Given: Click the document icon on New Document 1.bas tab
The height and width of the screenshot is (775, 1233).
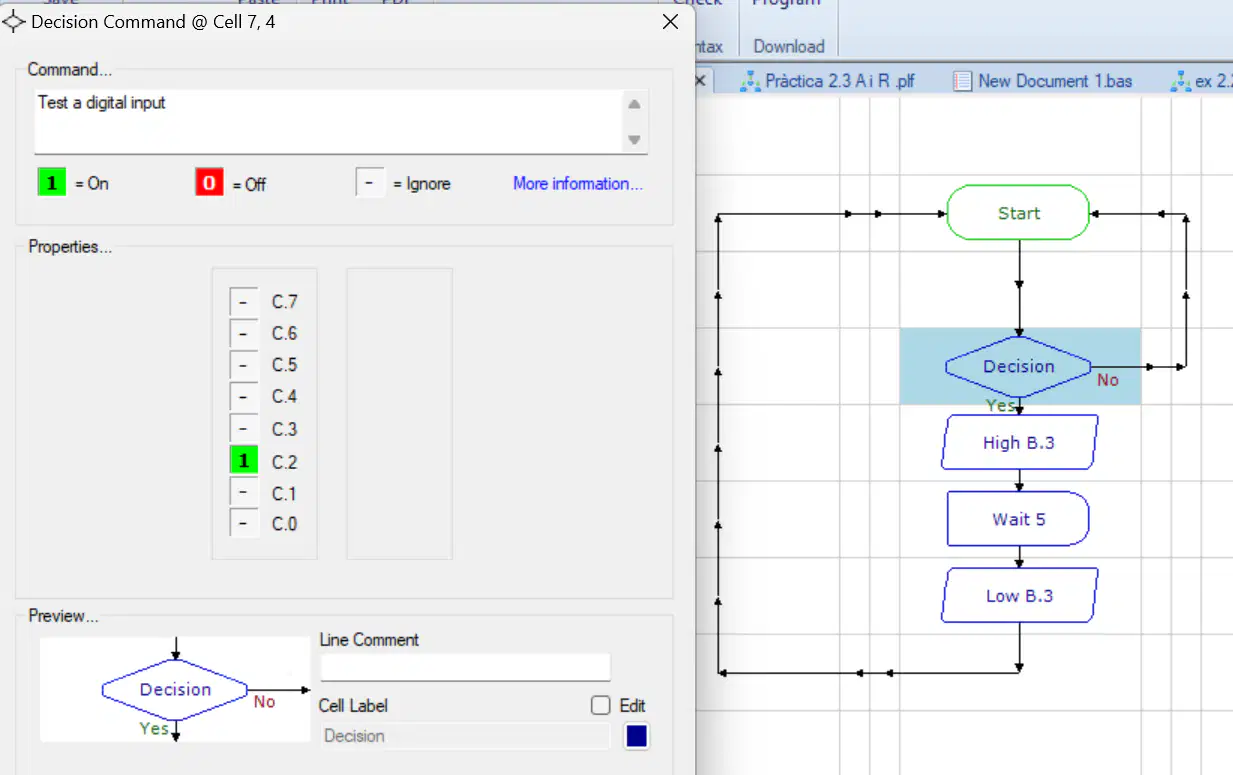Looking at the screenshot, I should [962, 81].
